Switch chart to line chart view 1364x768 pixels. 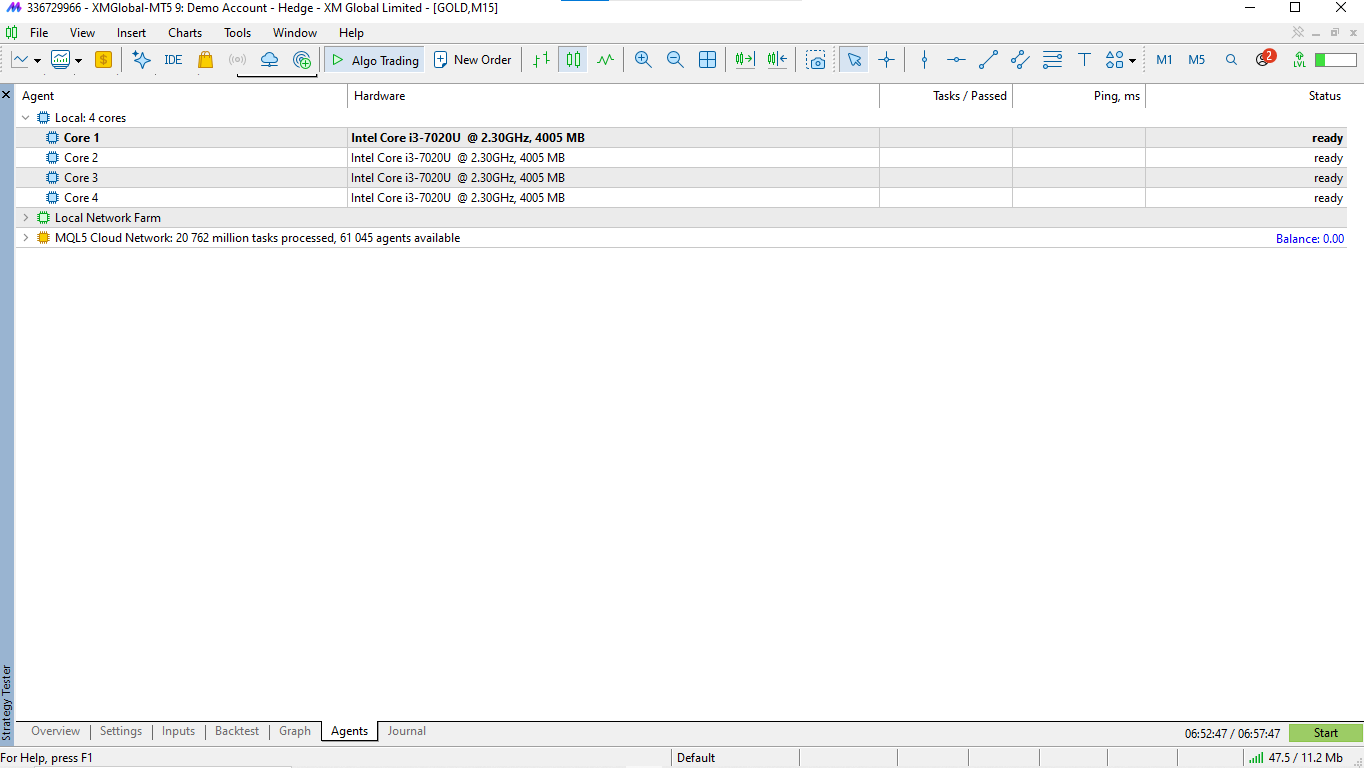click(605, 60)
